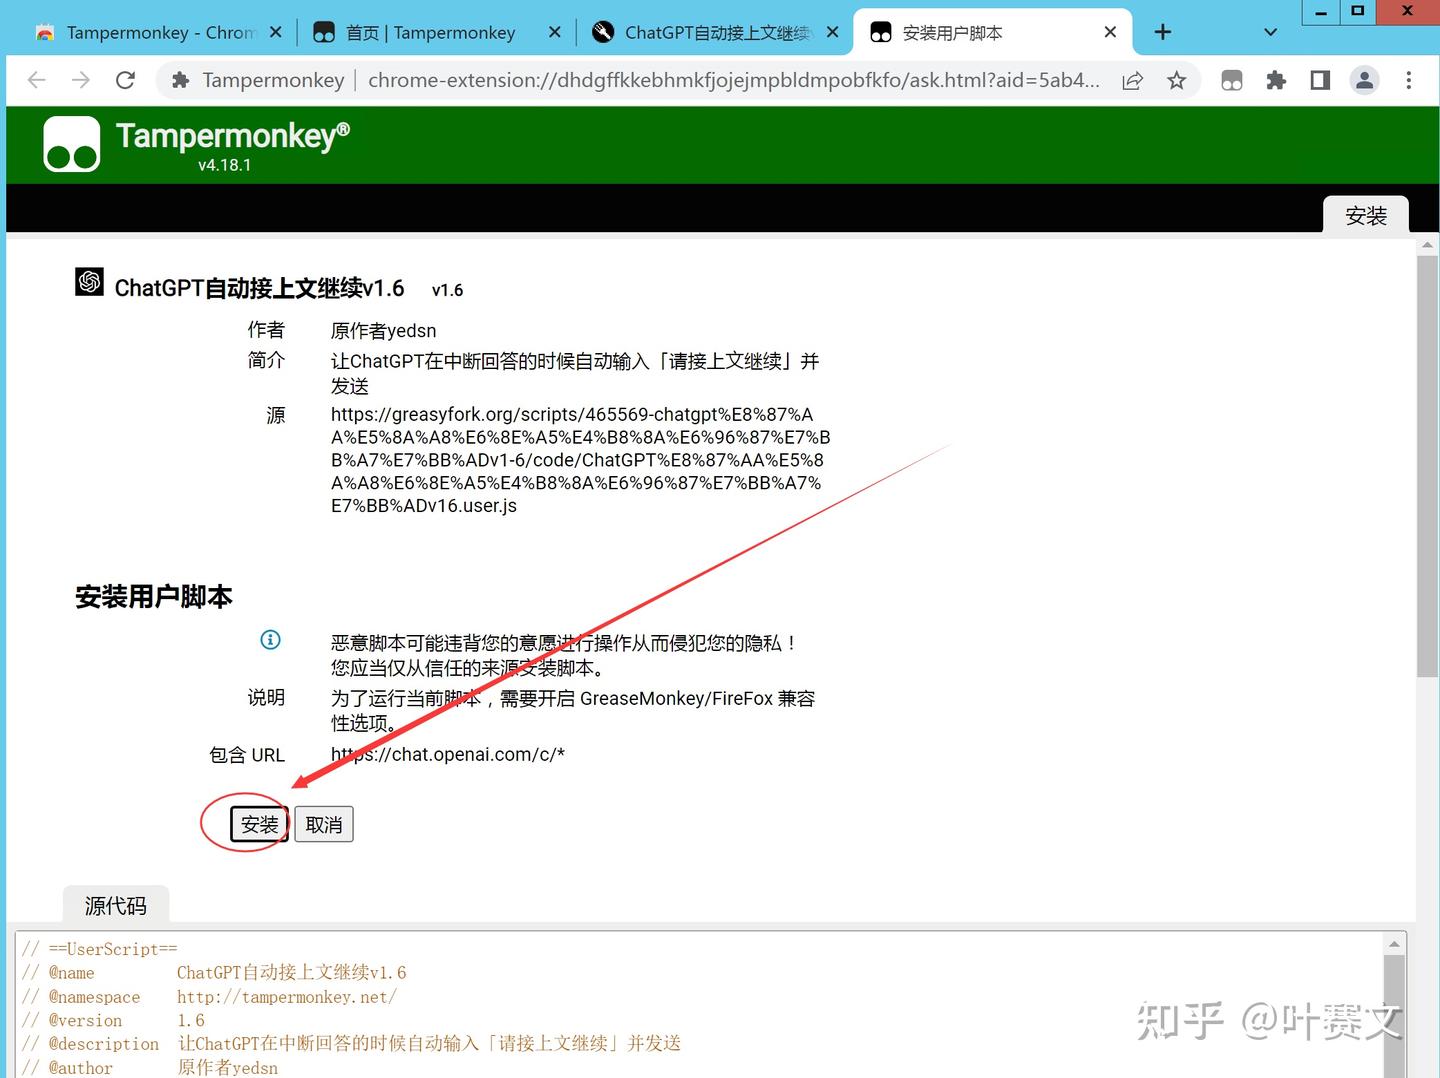Click the share icon in address bar
Image resolution: width=1440 pixels, height=1078 pixels.
coord(1132,80)
